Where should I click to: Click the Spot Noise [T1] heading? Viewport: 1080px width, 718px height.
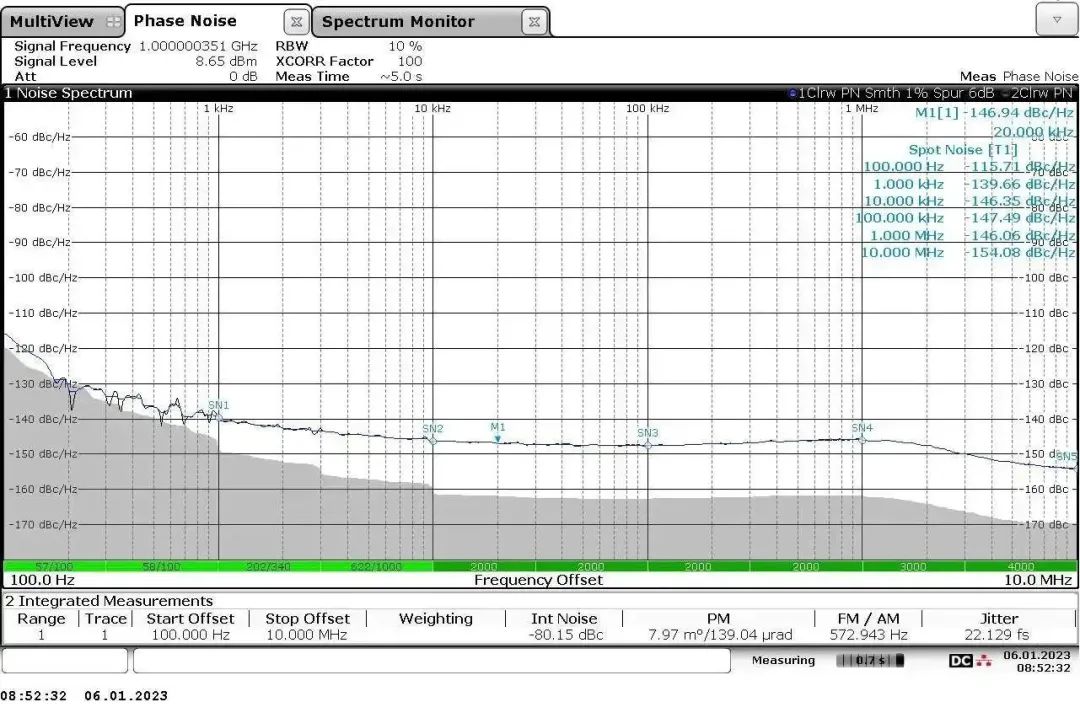click(962, 150)
